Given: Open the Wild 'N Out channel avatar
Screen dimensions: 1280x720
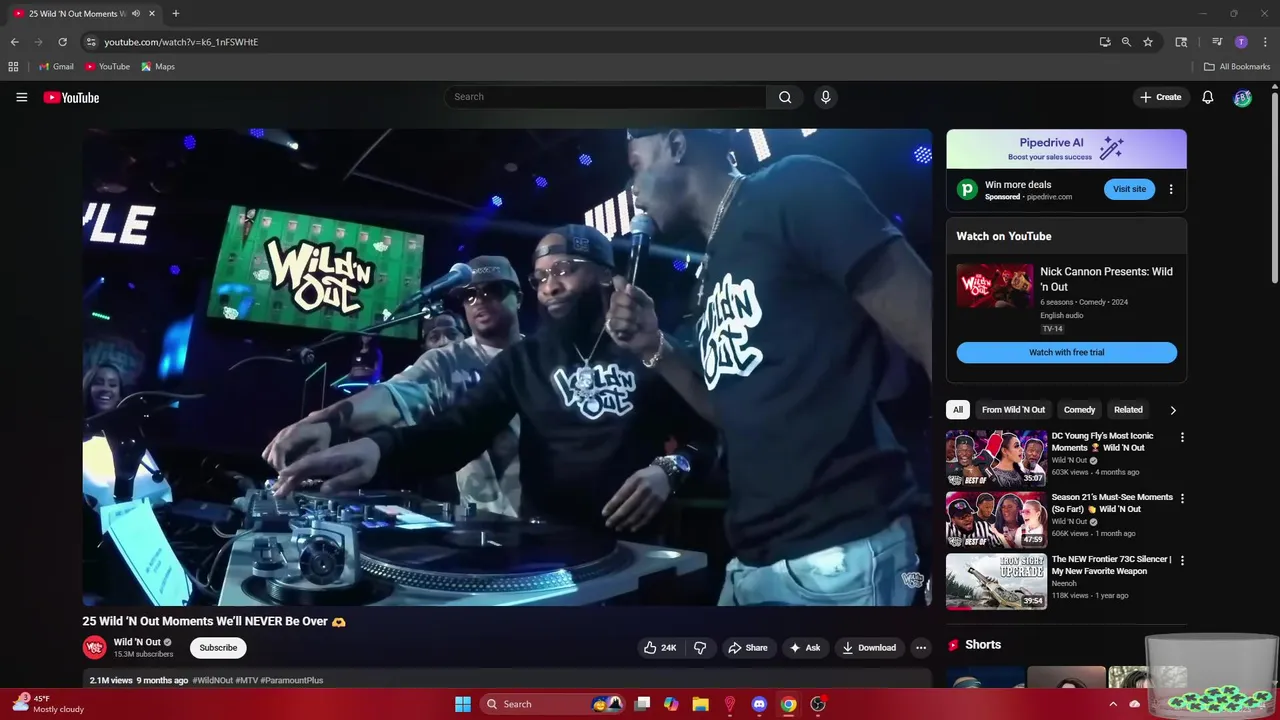Looking at the screenshot, I should point(94,647).
